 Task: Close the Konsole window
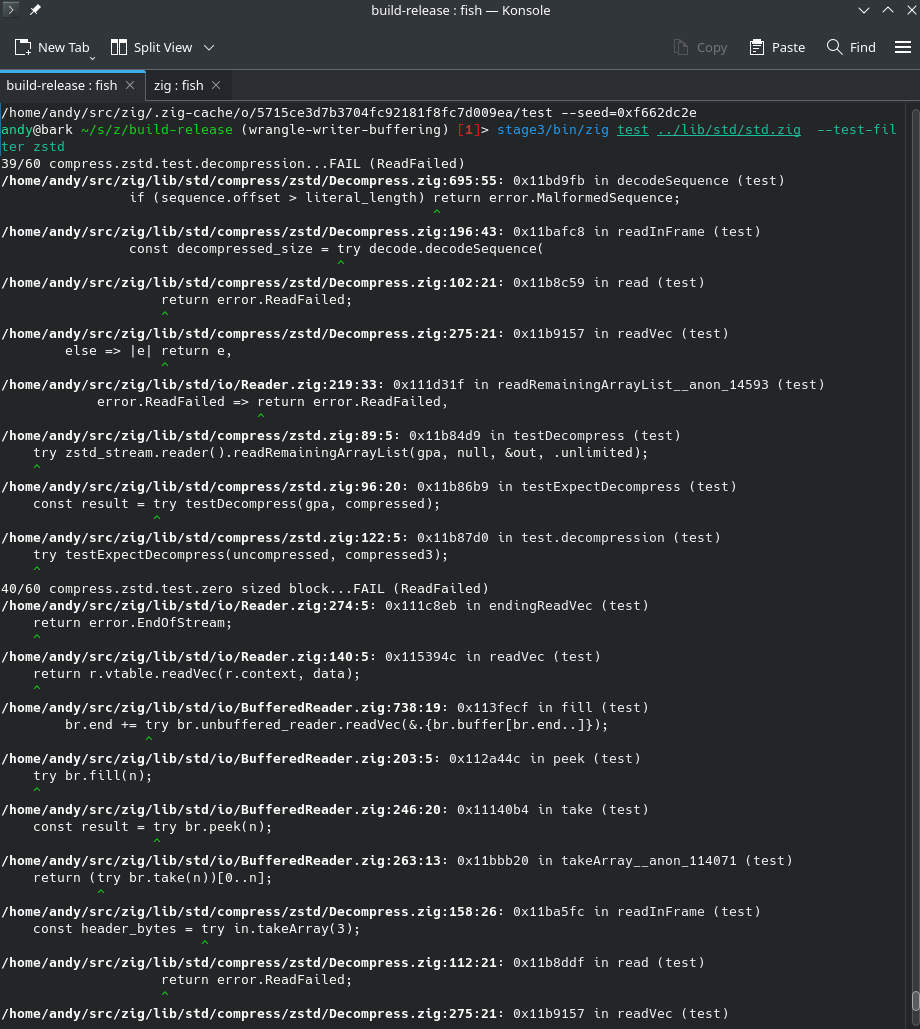click(911, 10)
